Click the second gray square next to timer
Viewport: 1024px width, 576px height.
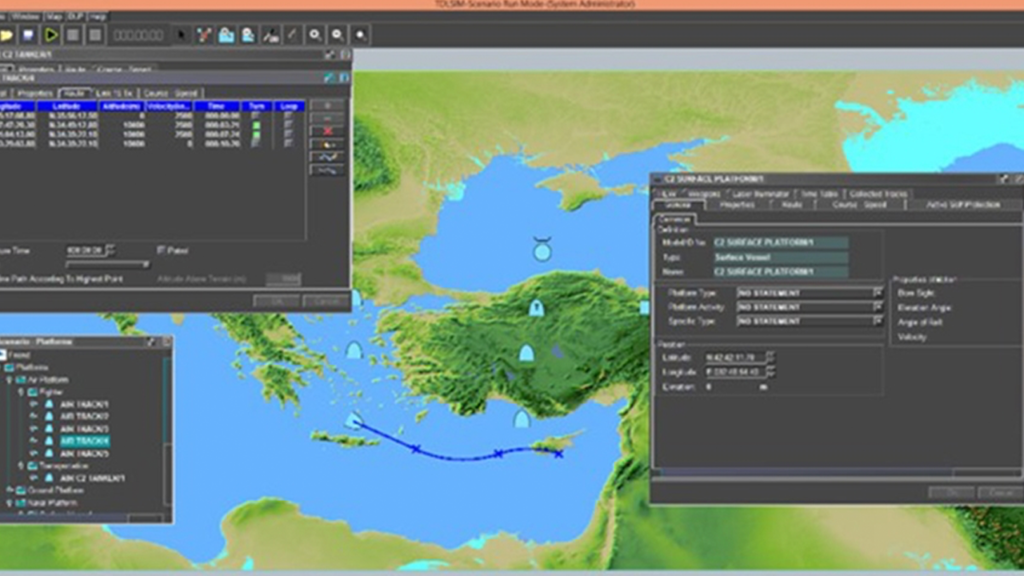tap(95, 35)
